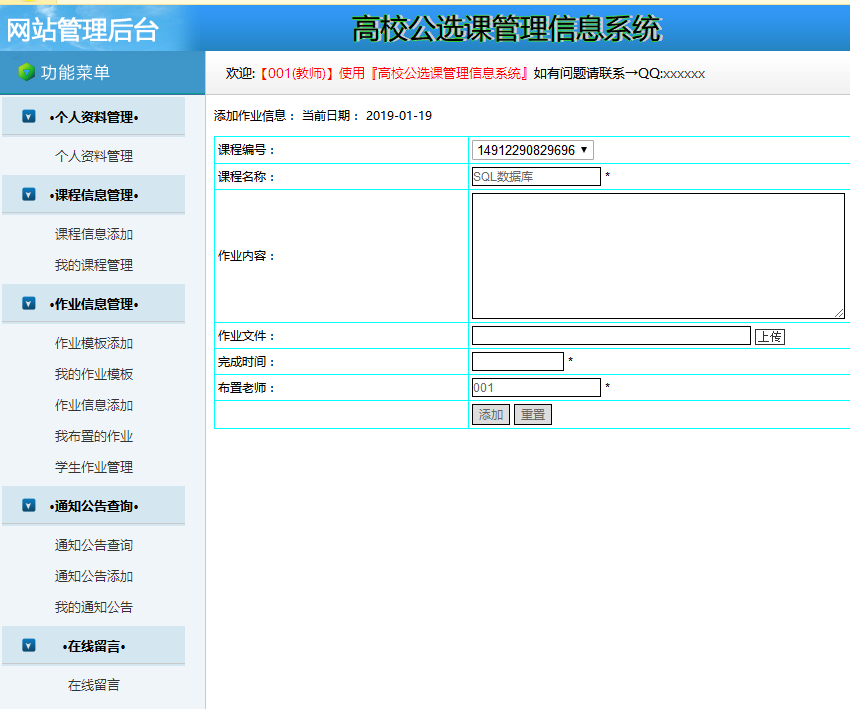Open 个人资料管理 link in sidebar
The width and height of the screenshot is (850, 709).
(x=94, y=156)
